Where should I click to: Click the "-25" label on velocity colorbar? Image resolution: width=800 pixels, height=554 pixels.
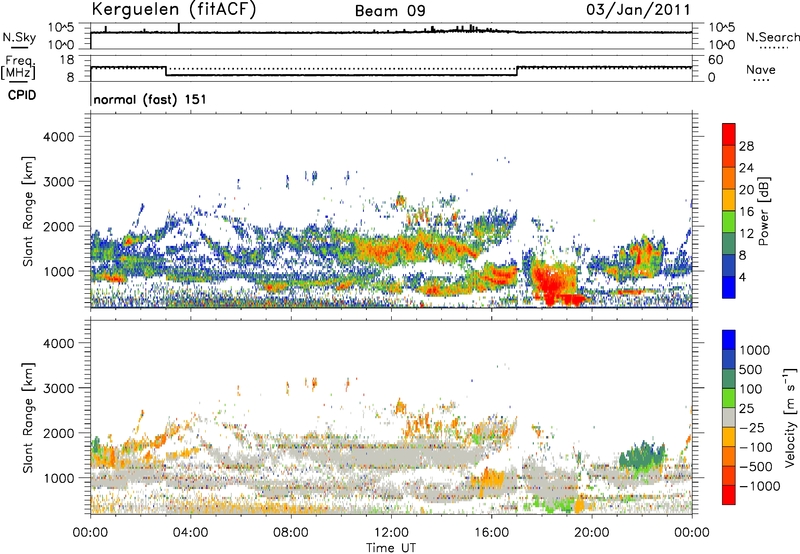[752, 428]
